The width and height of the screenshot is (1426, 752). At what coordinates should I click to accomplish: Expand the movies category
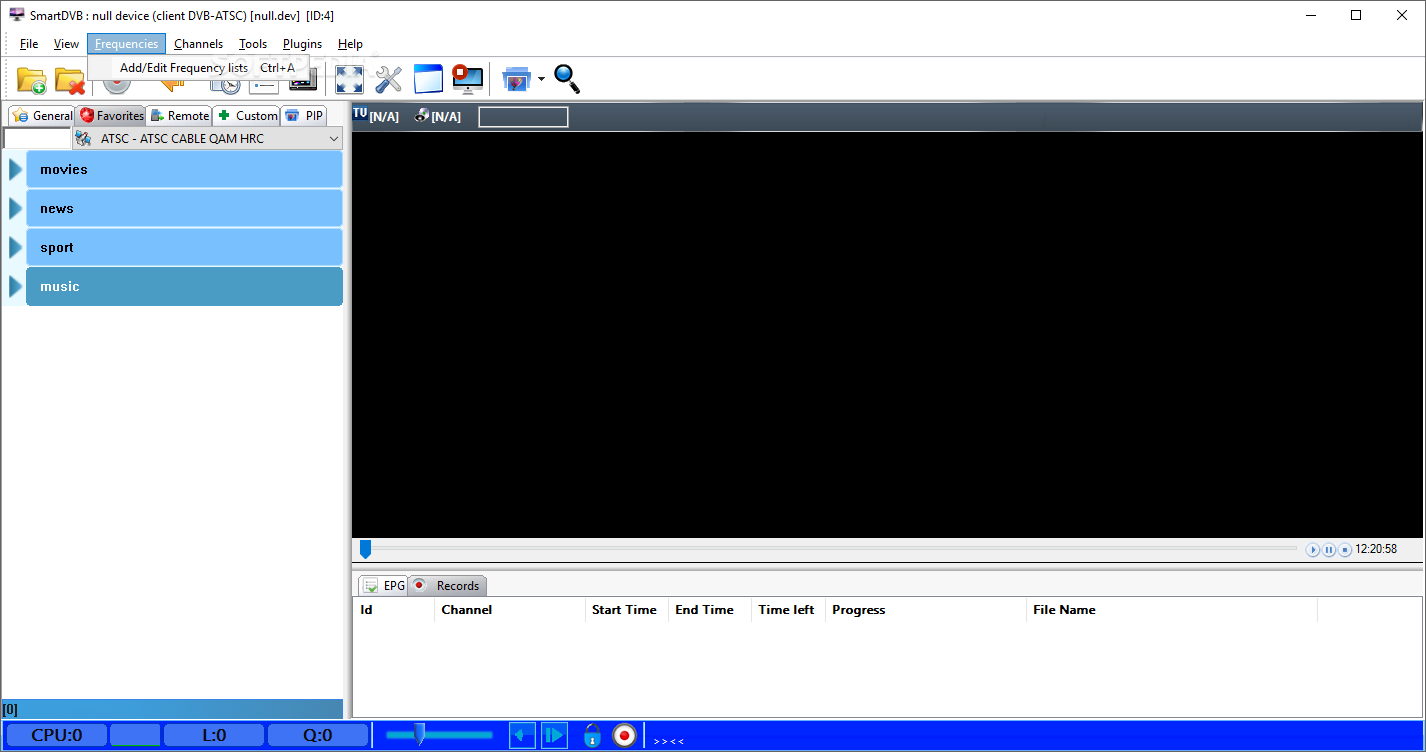click(15, 169)
